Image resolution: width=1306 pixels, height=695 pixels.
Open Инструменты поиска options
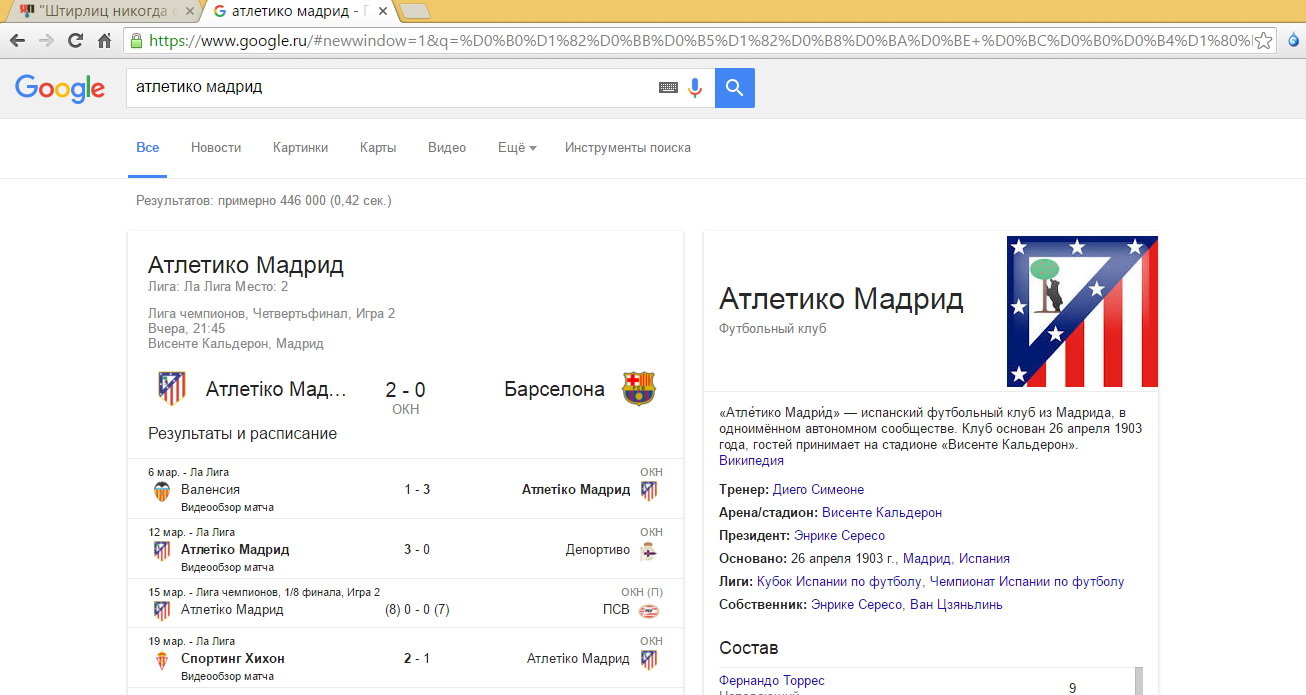tap(628, 147)
